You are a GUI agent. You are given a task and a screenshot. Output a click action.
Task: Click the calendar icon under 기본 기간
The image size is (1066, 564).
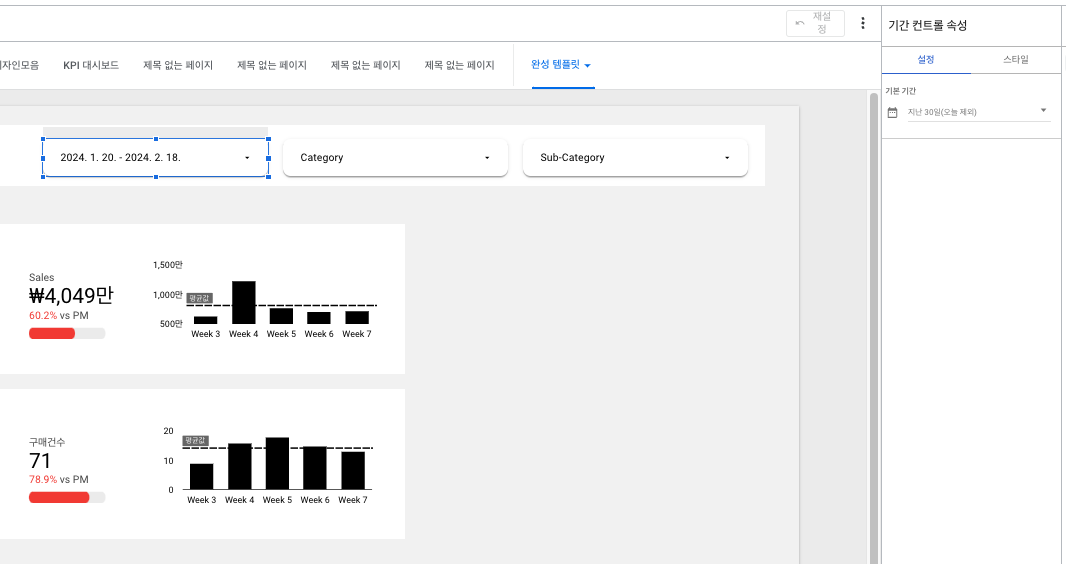coord(893,113)
